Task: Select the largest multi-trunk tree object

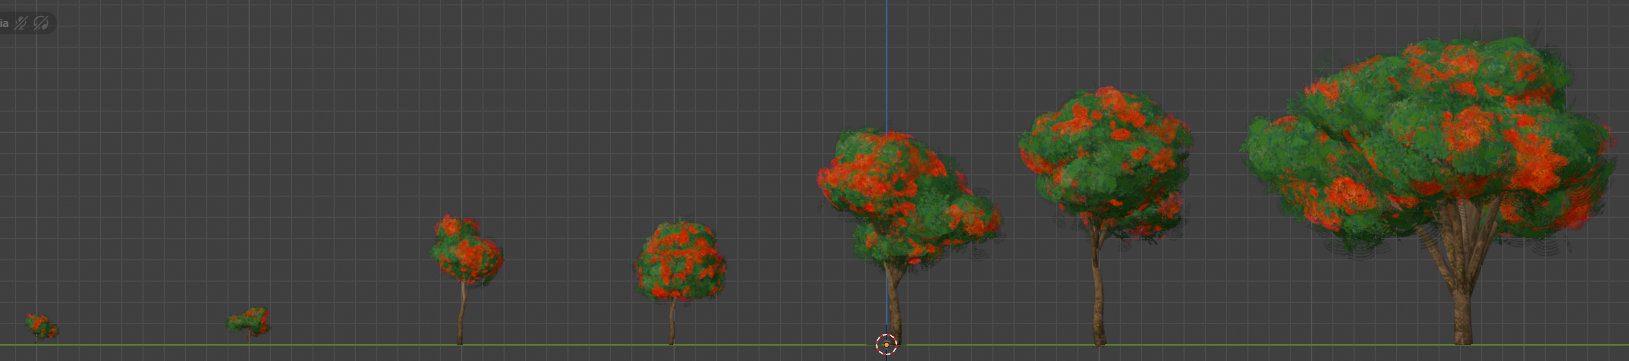Action: pyautogui.click(x=1430, y=190)
